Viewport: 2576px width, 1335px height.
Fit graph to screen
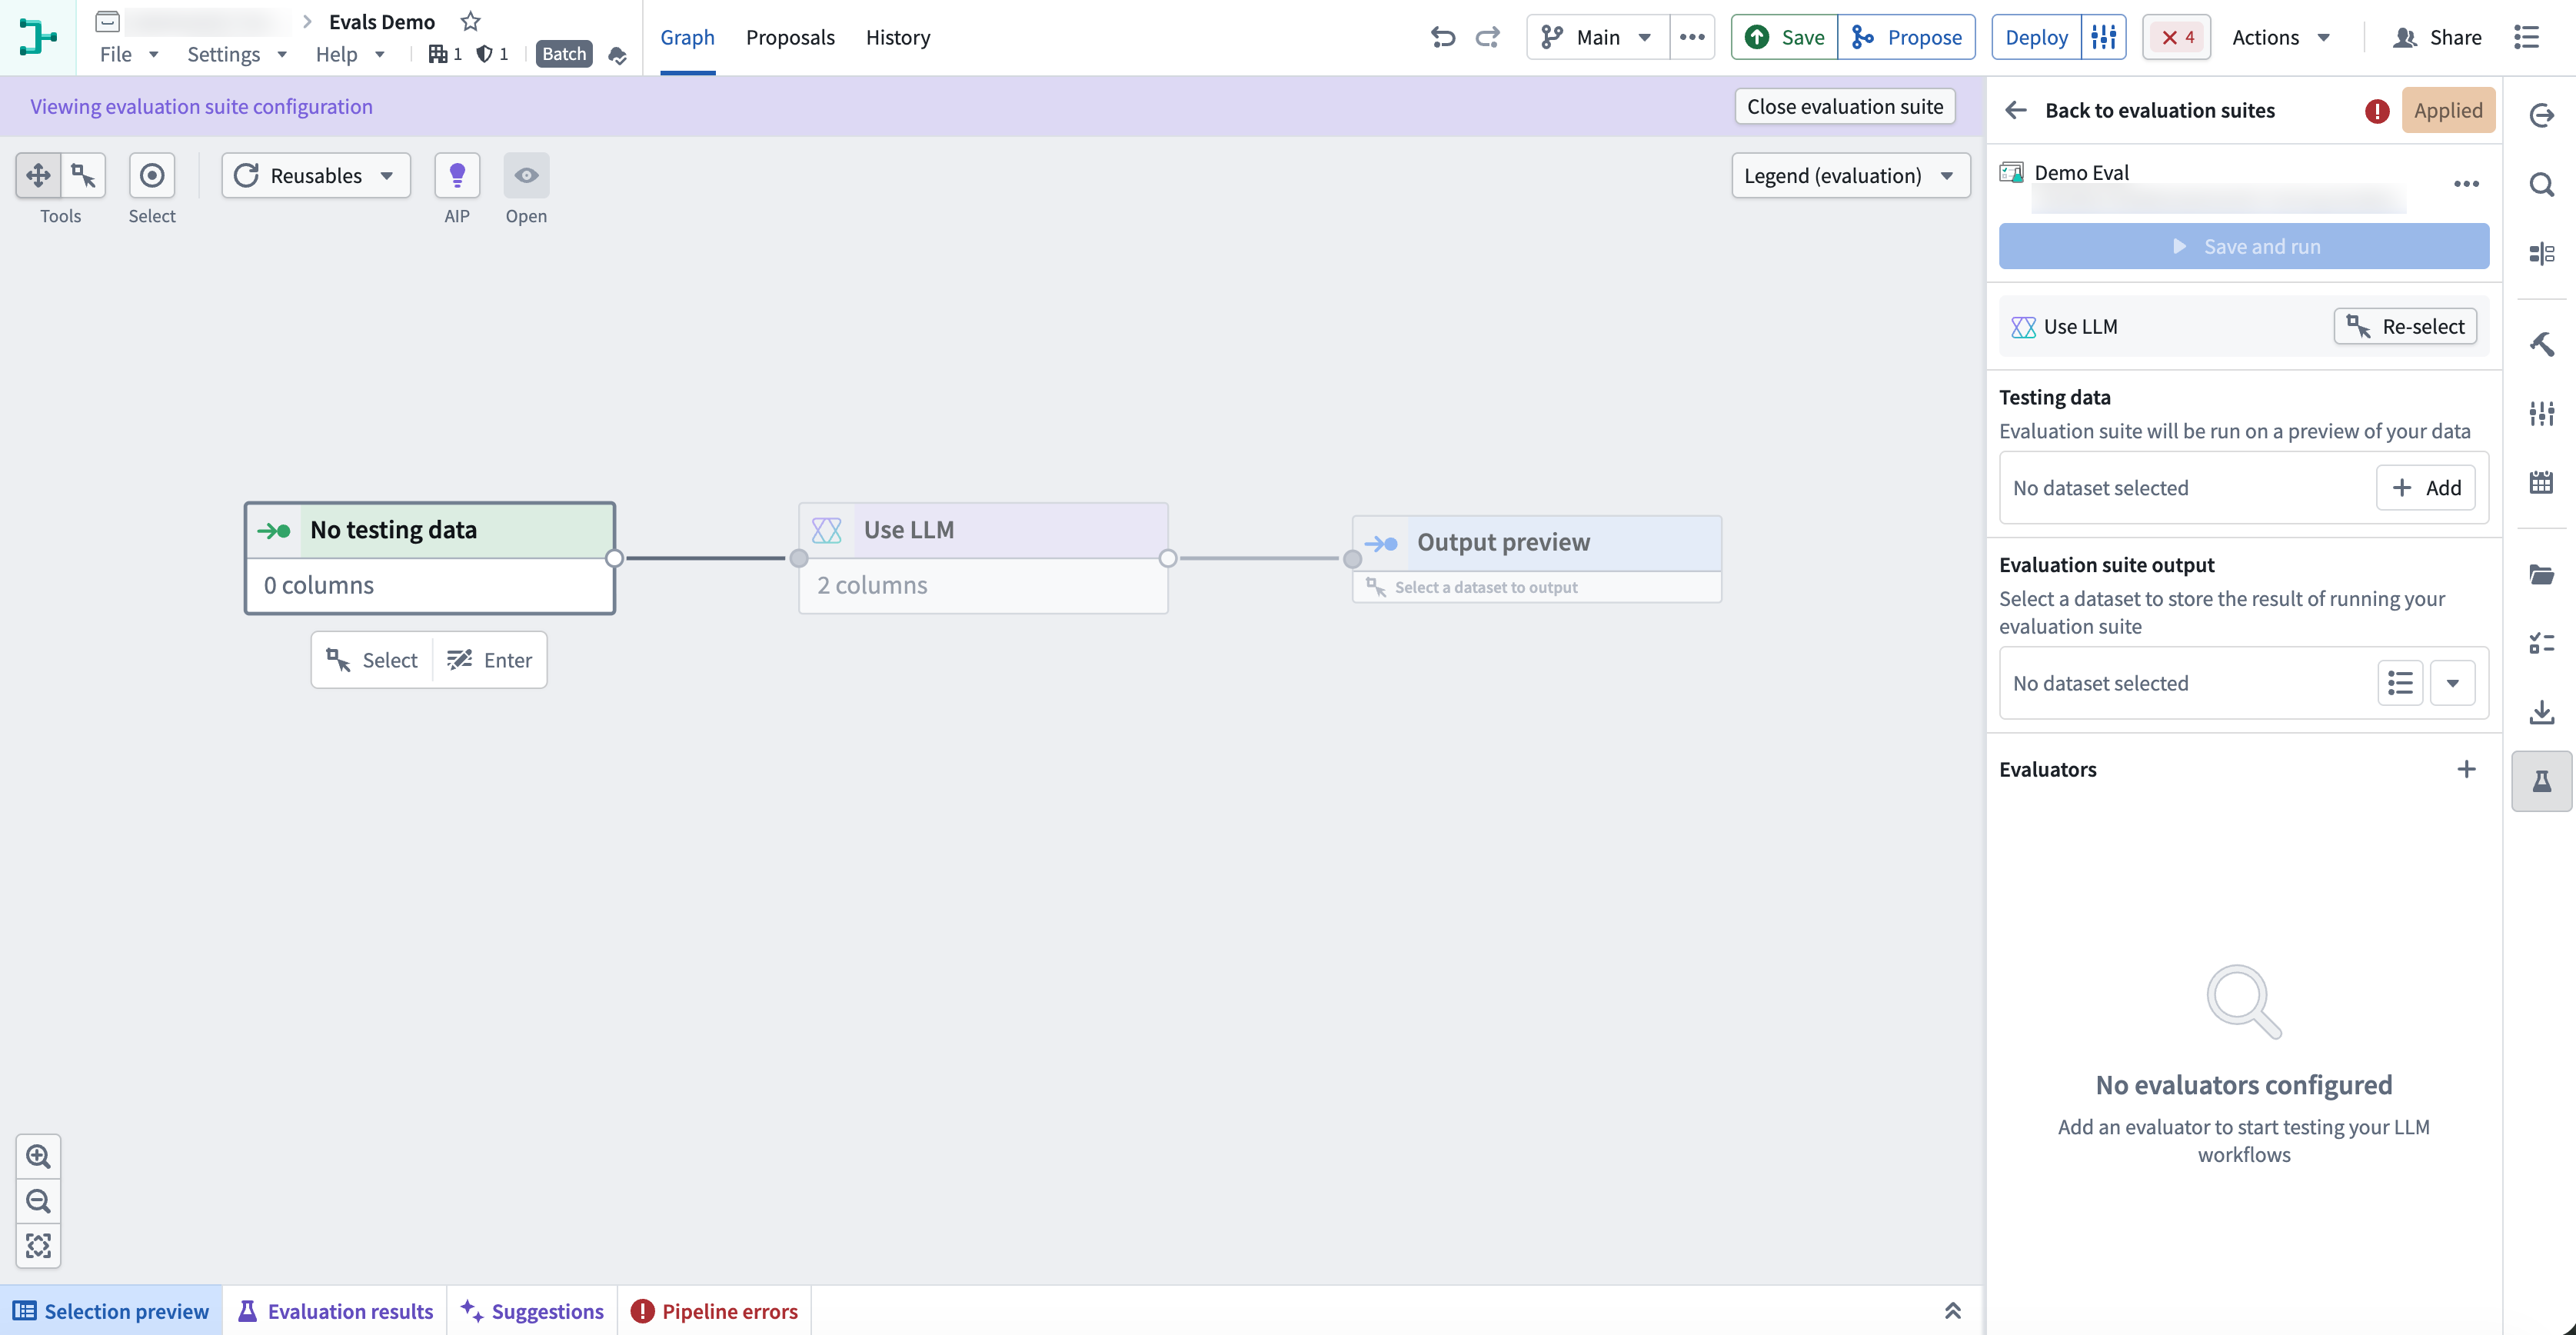tap(38, 1245)
